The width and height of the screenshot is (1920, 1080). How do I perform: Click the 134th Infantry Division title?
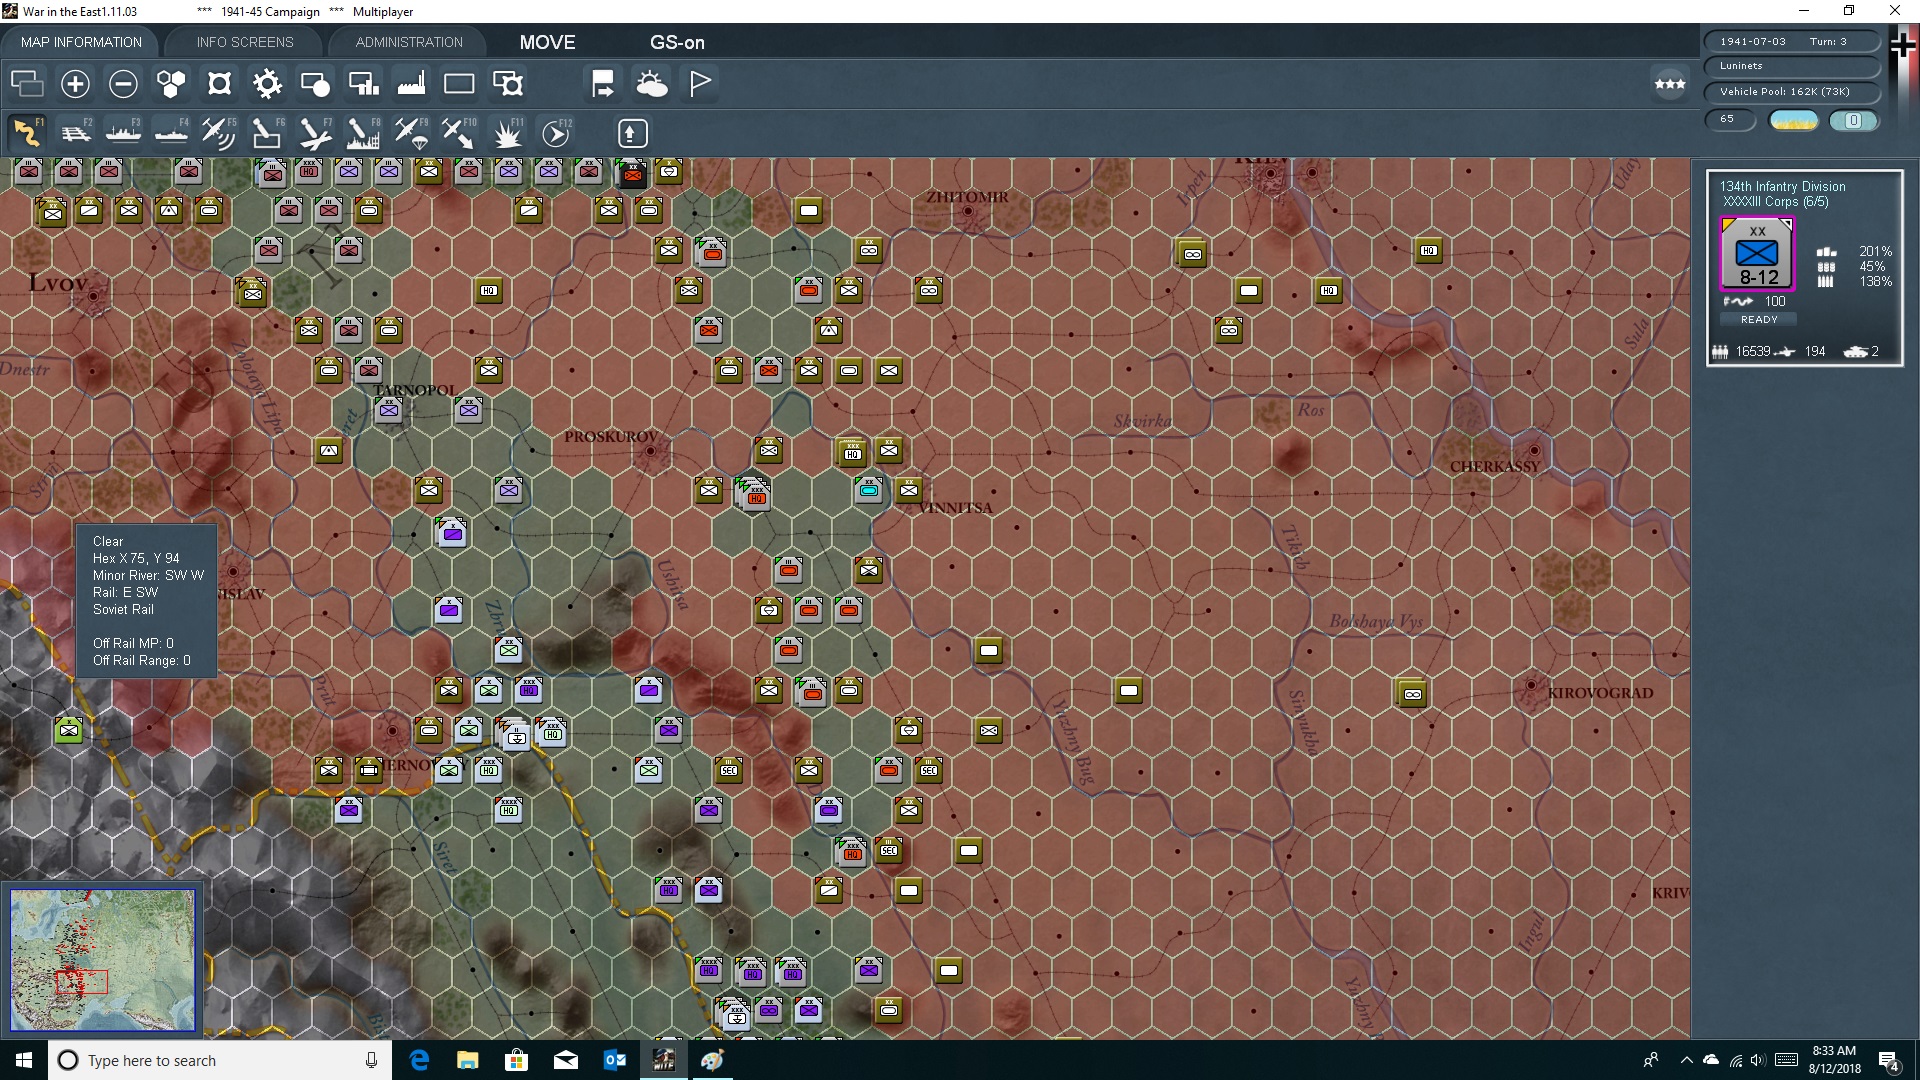pyautogui.click(x=1782, y=186)
